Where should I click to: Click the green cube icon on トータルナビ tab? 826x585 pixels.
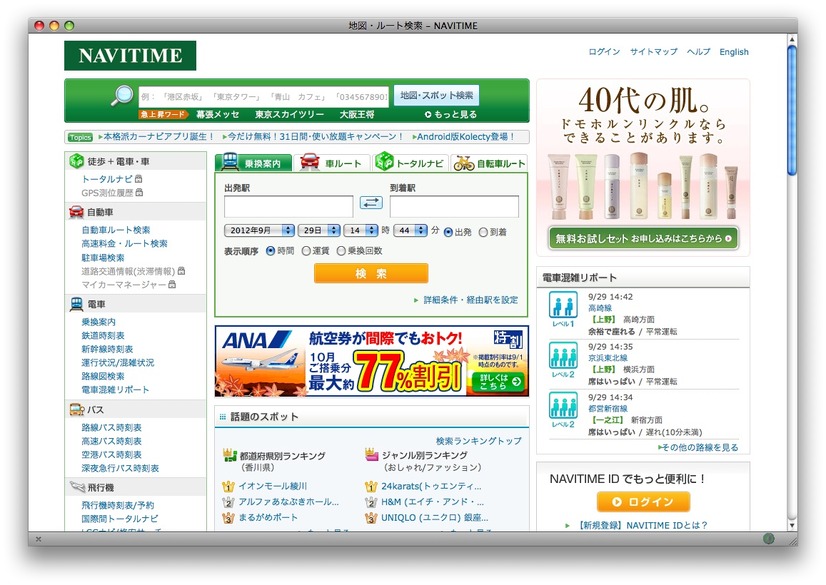pos(384,161)
